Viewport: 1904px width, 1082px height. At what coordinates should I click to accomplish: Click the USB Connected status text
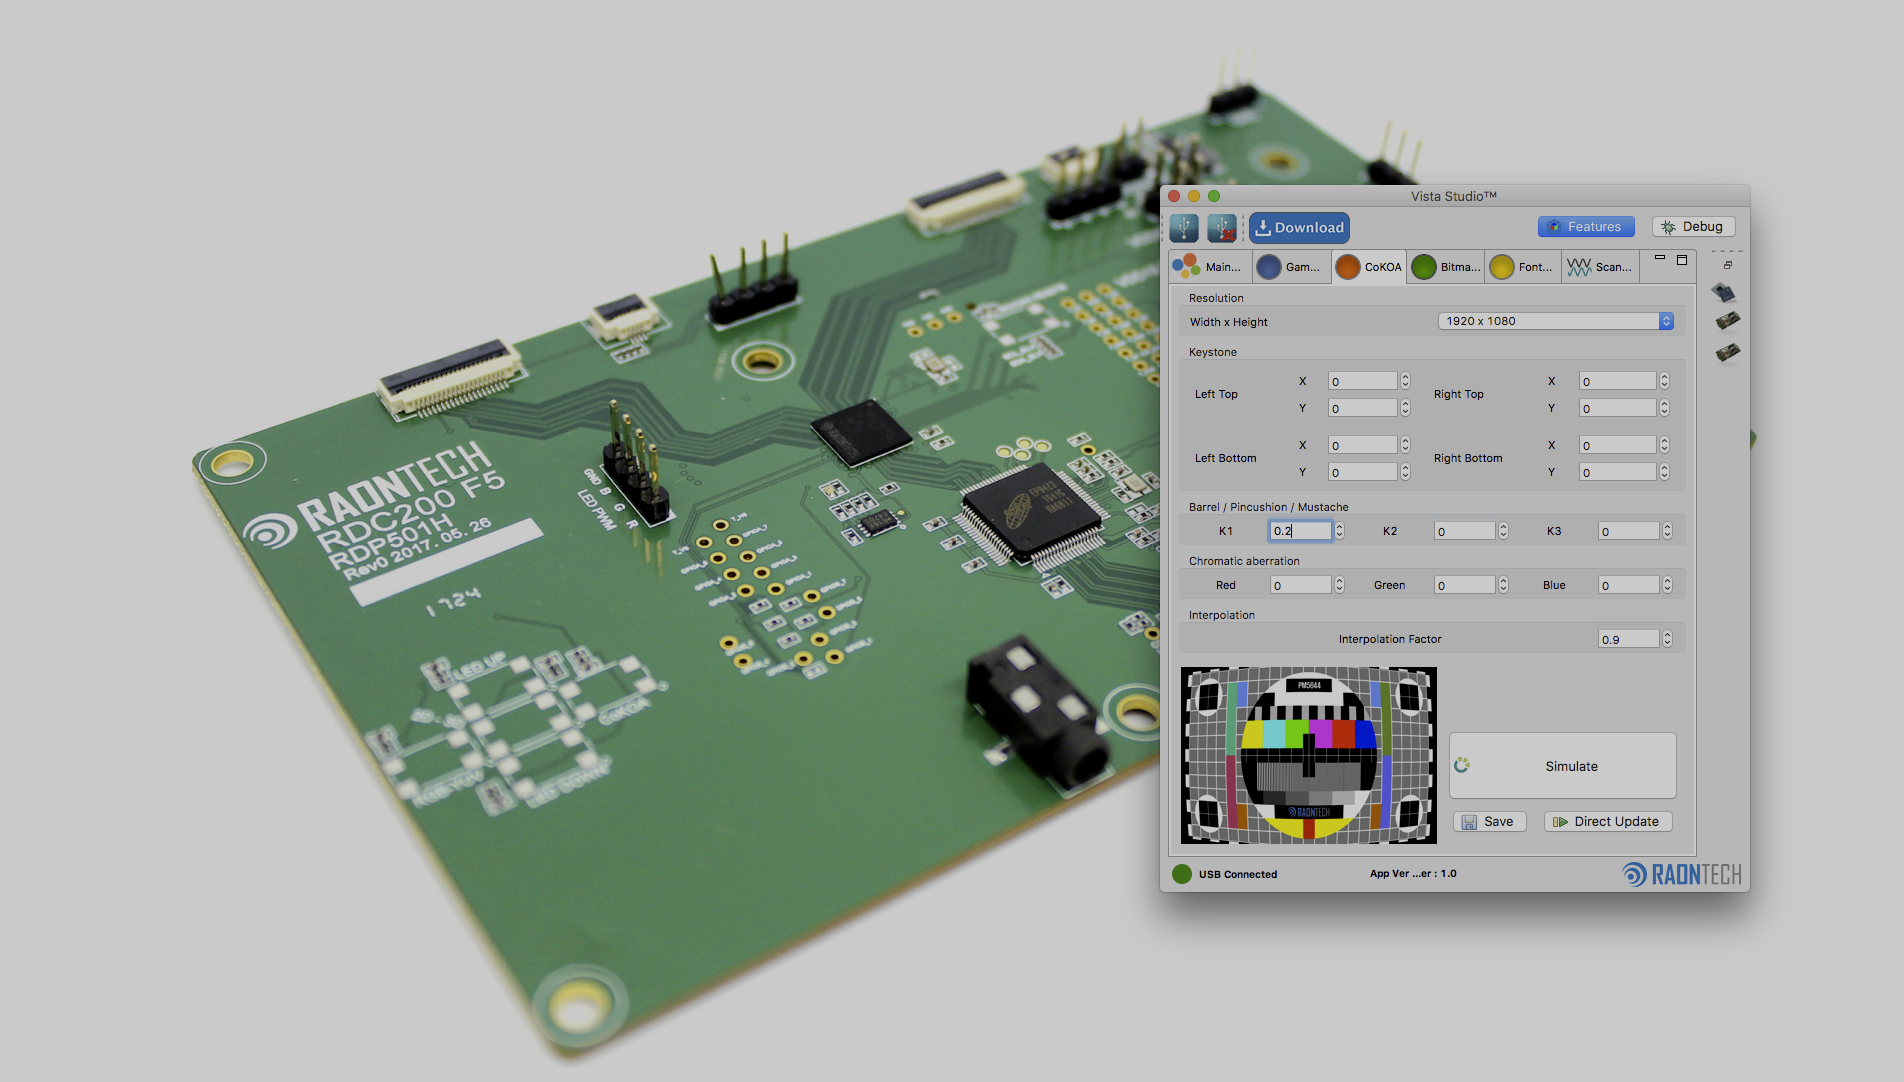tap(1238, 875)
